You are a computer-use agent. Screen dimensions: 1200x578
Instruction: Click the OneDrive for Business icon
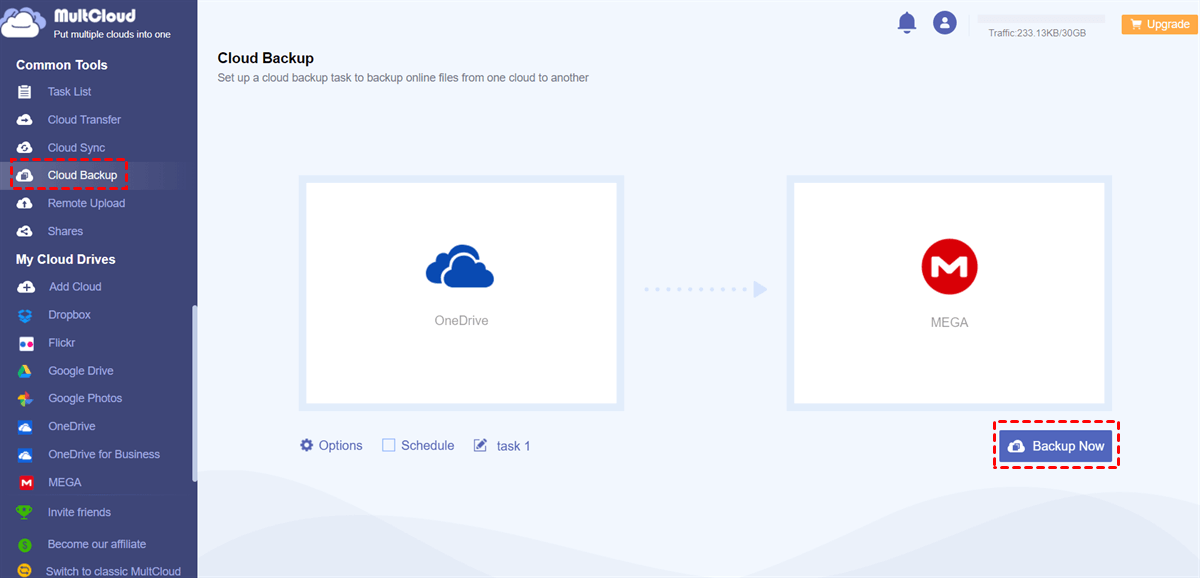click(x=25, y=455)
